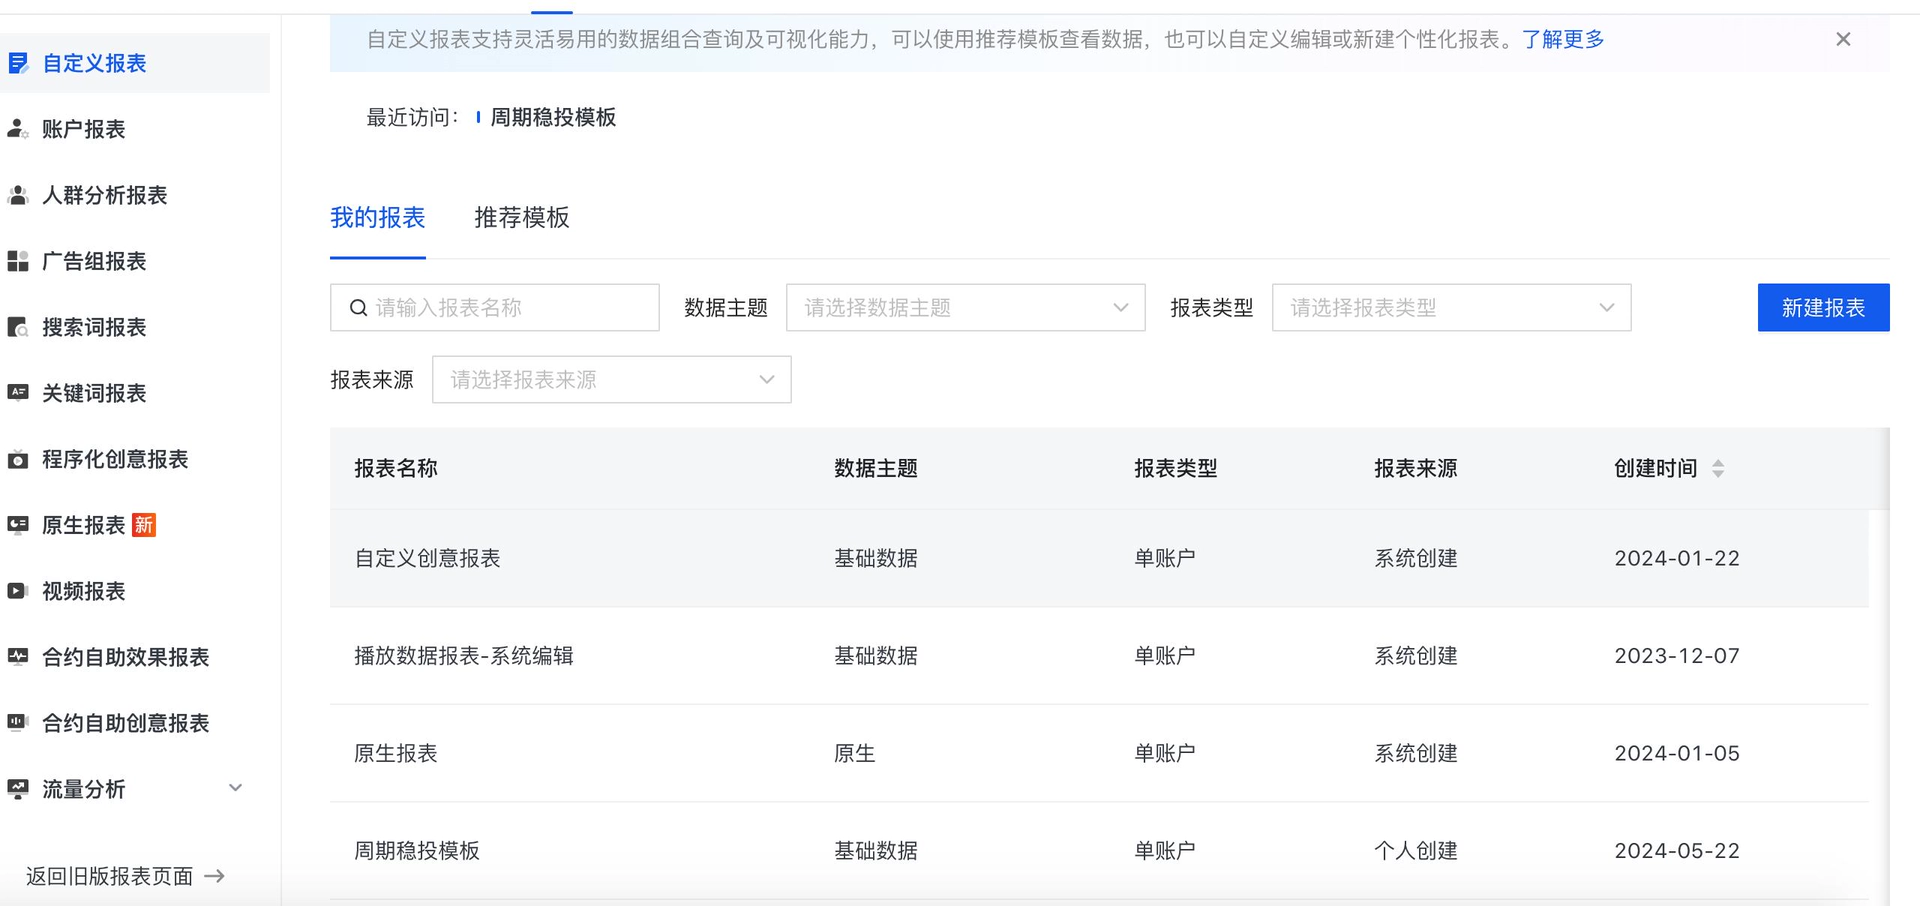Open the 报表类型 dropdown
Image resolution: width=1920 pixels, height=906 pixels.
[1450, 307]
